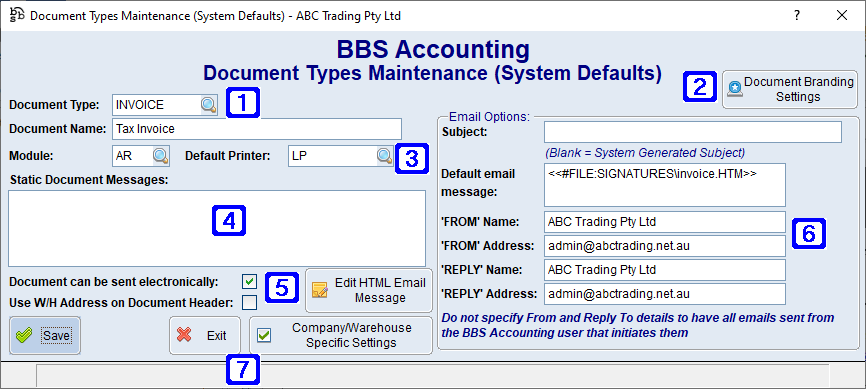The image size is (866, 389).
Task: Open Document Branding Settings
Action: [x=790, y=89]
